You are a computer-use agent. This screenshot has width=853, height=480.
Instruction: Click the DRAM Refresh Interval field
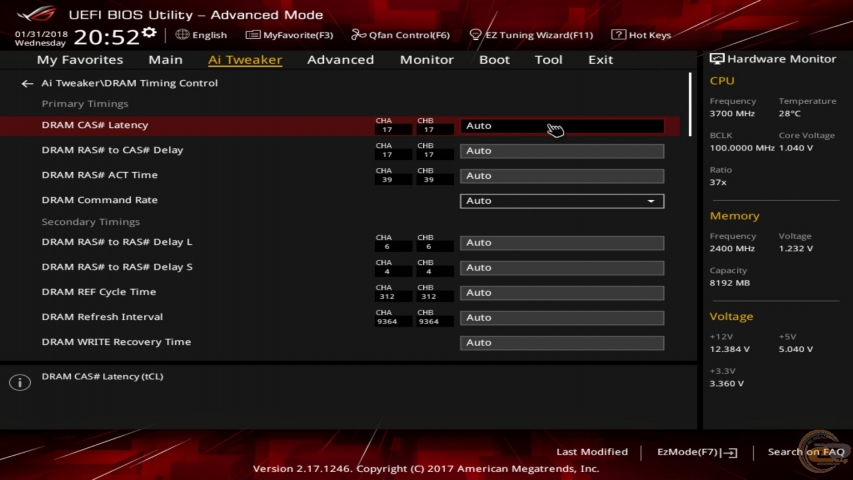click(562, 318)
